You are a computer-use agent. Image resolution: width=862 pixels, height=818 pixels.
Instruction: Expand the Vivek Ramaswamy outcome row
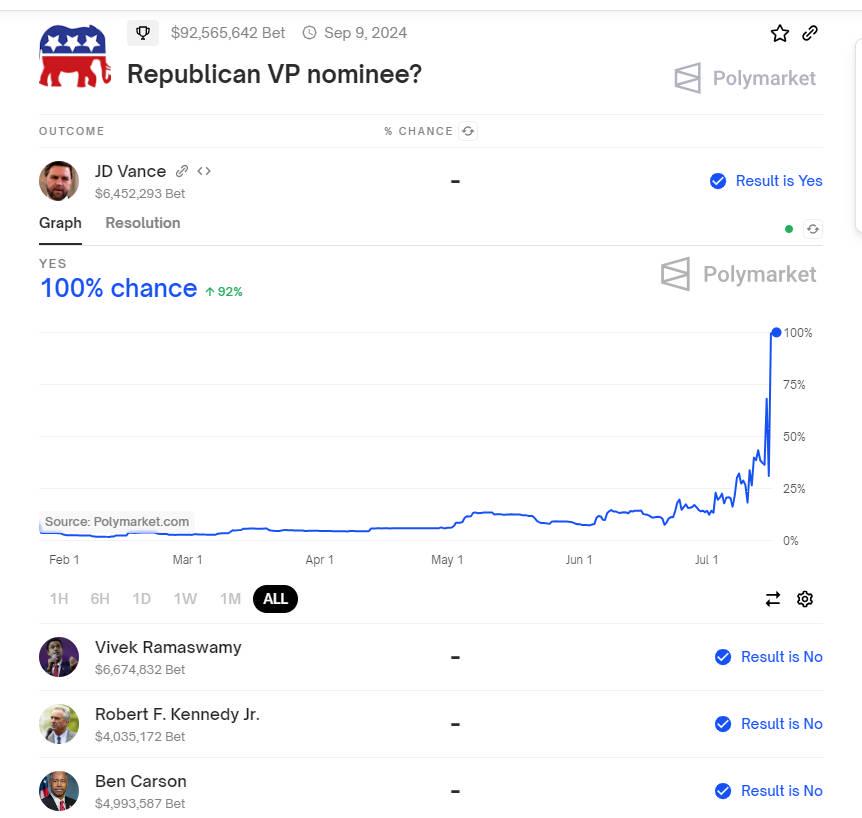click(168, 647)
